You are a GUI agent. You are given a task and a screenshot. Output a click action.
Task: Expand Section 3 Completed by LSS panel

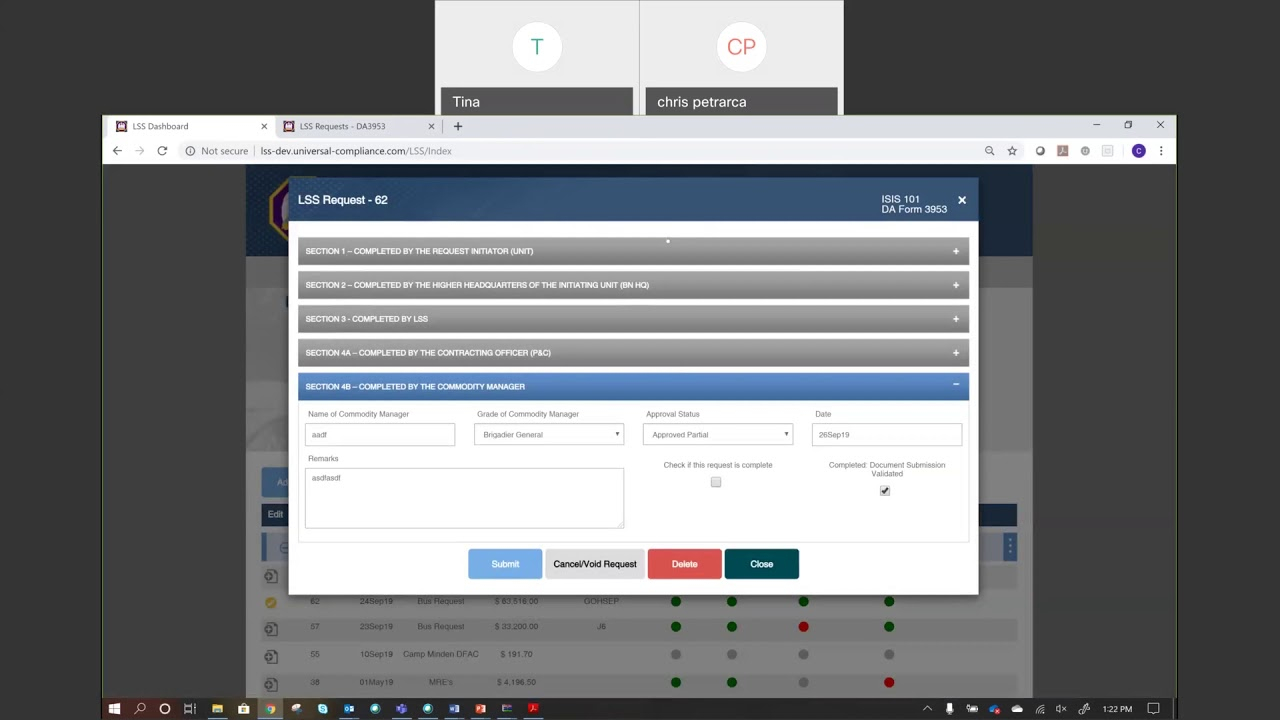633,319
